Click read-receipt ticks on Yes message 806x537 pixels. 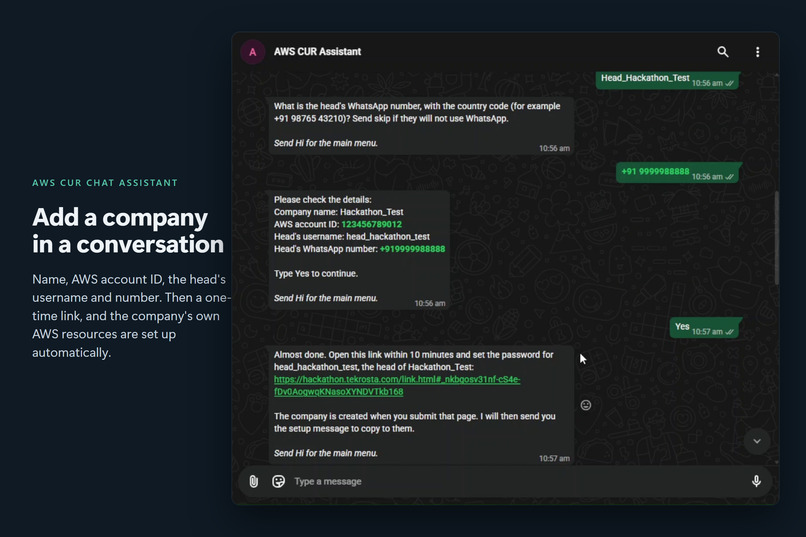[729, 332]
